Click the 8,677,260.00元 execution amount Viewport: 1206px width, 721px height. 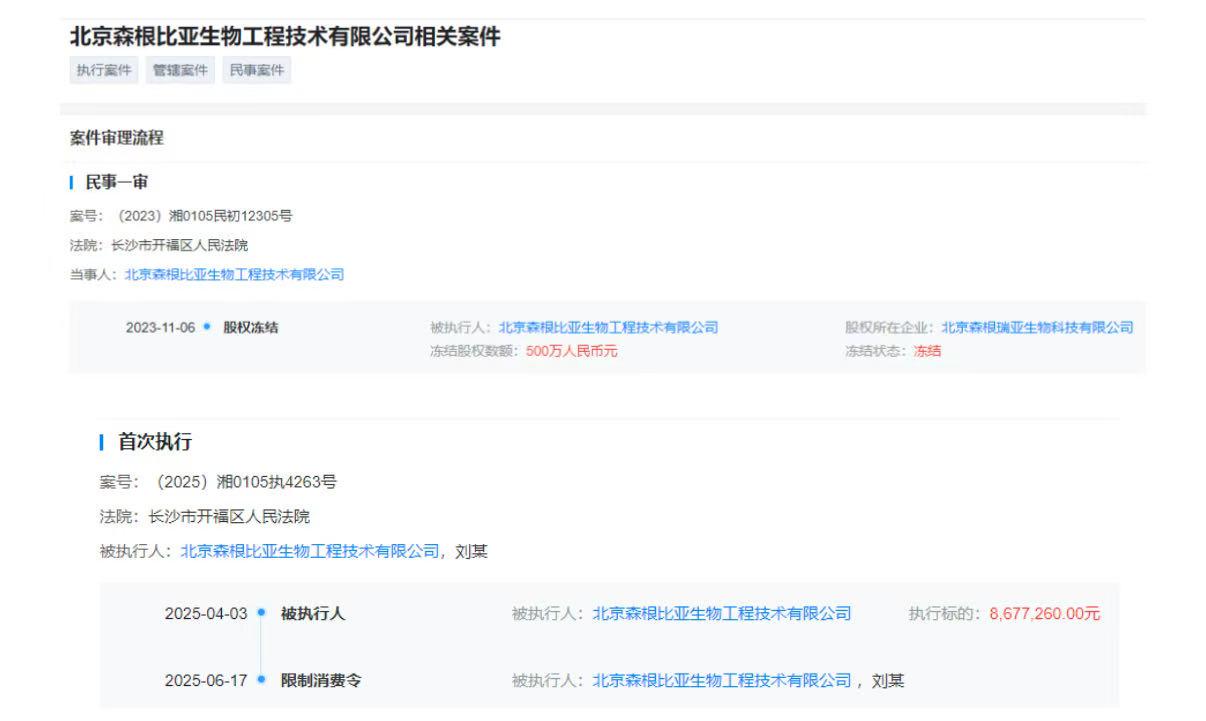pos(1045,613)
